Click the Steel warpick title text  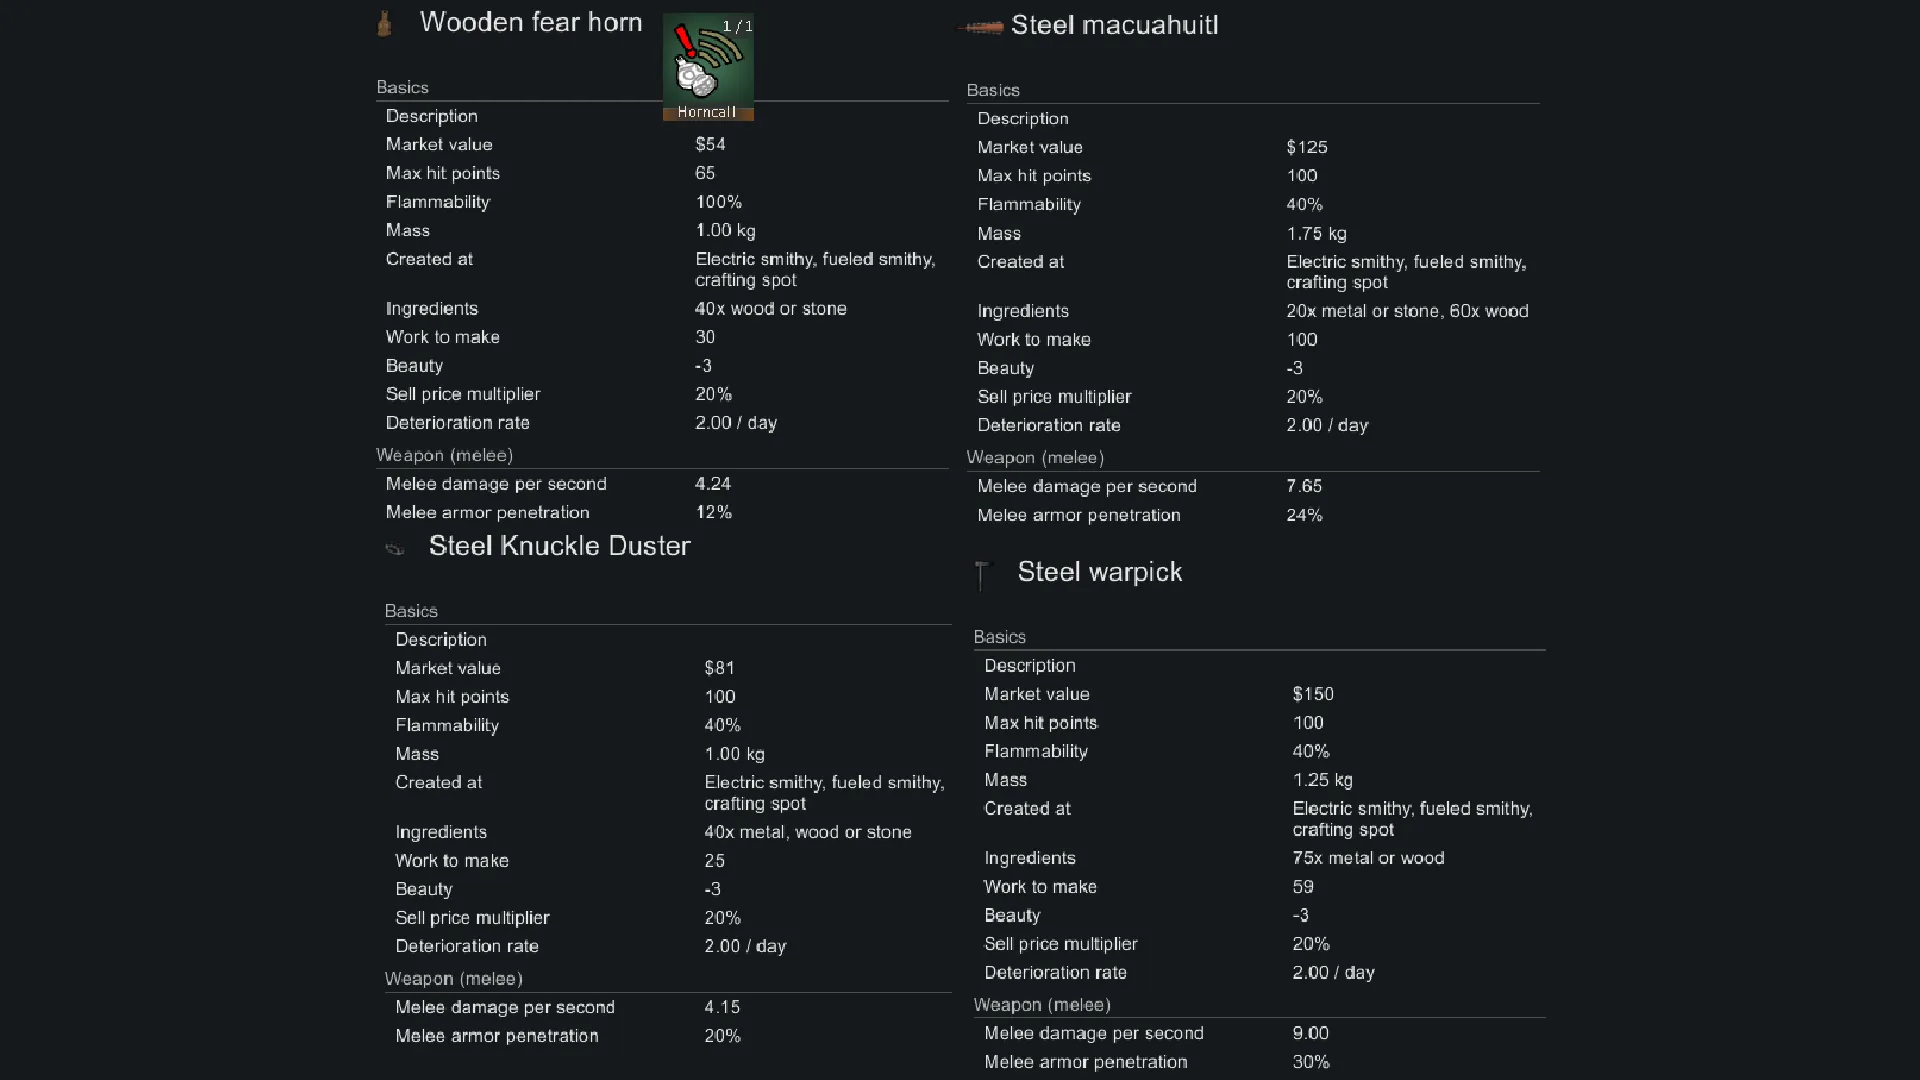tap(1099, 572)
